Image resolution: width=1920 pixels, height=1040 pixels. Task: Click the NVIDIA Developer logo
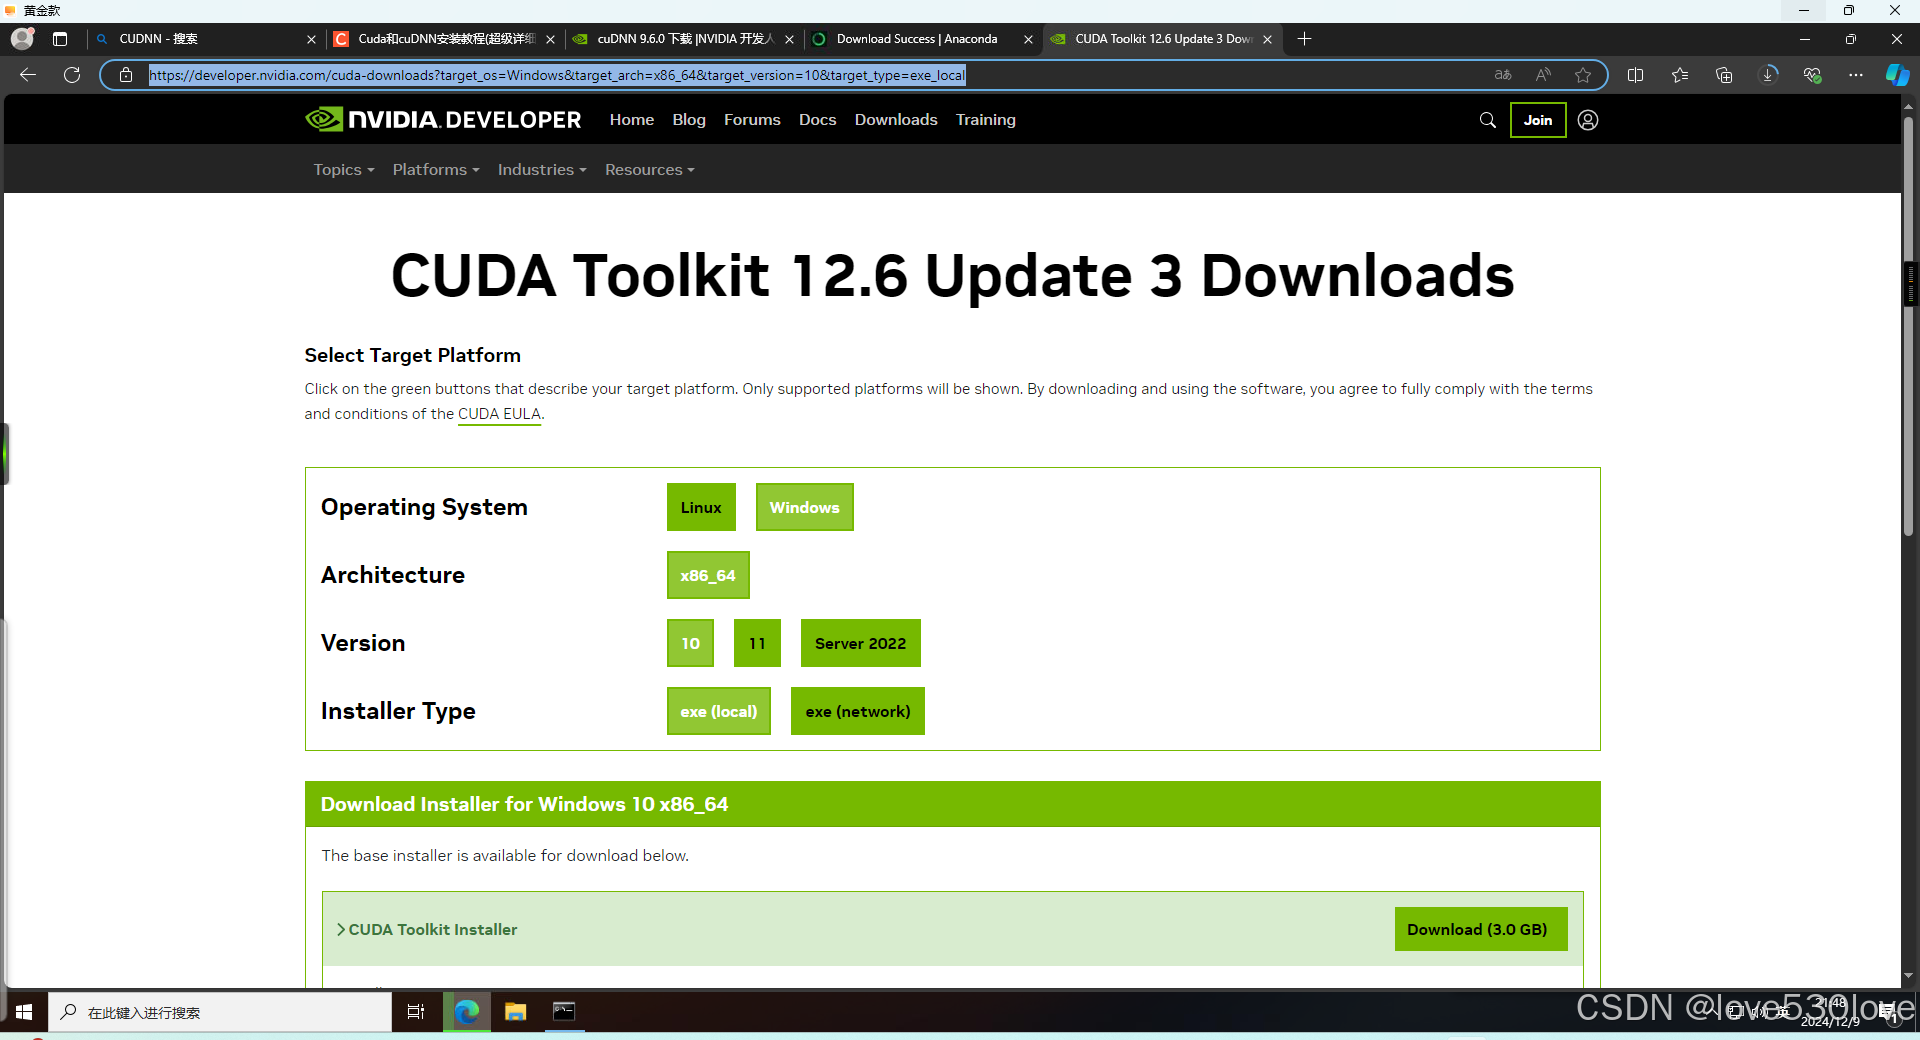[443, 120]
